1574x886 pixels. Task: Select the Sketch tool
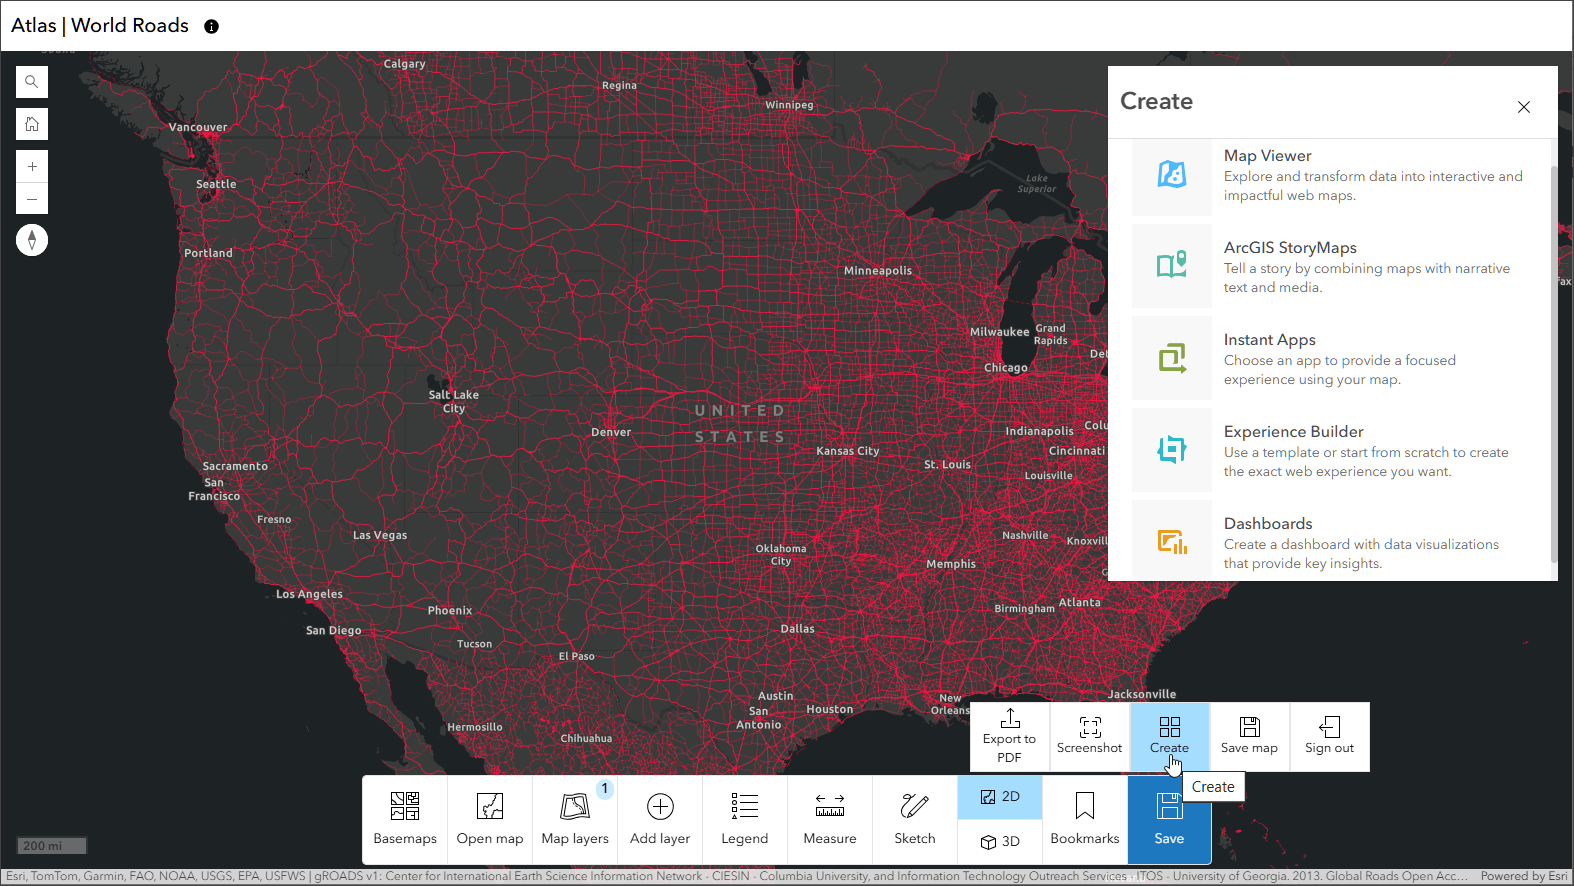[915, 820]
